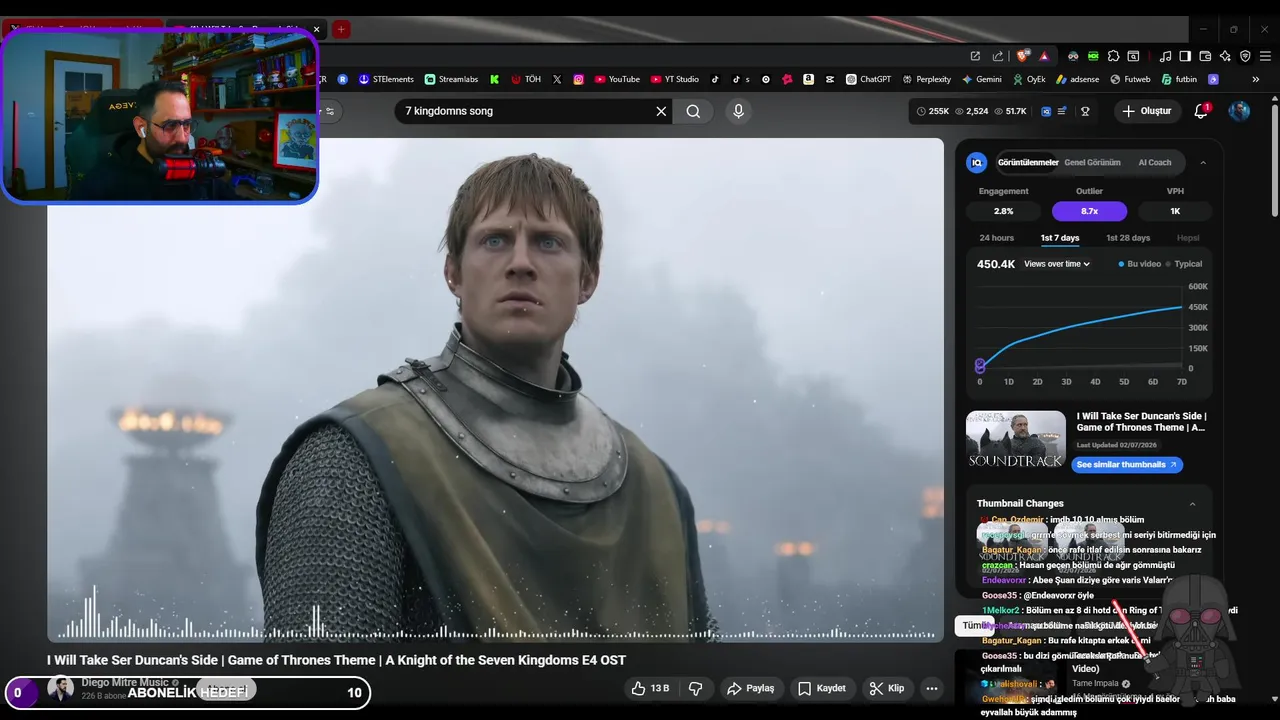Viewport: 1280px width, 720px height.
Task: Click the Brave Shields lion icon
Action: [x=1022, y=56]
